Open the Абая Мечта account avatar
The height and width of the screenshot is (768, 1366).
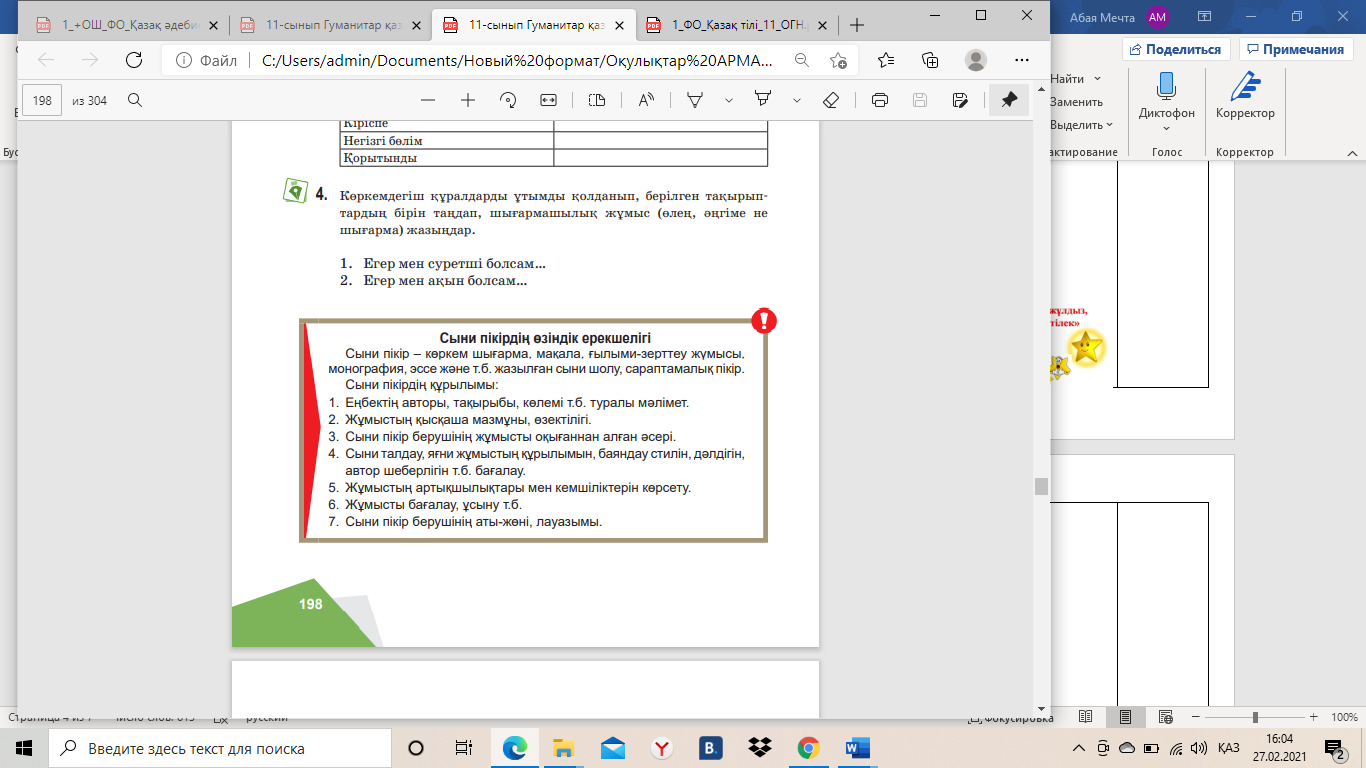coord(1158,17)
